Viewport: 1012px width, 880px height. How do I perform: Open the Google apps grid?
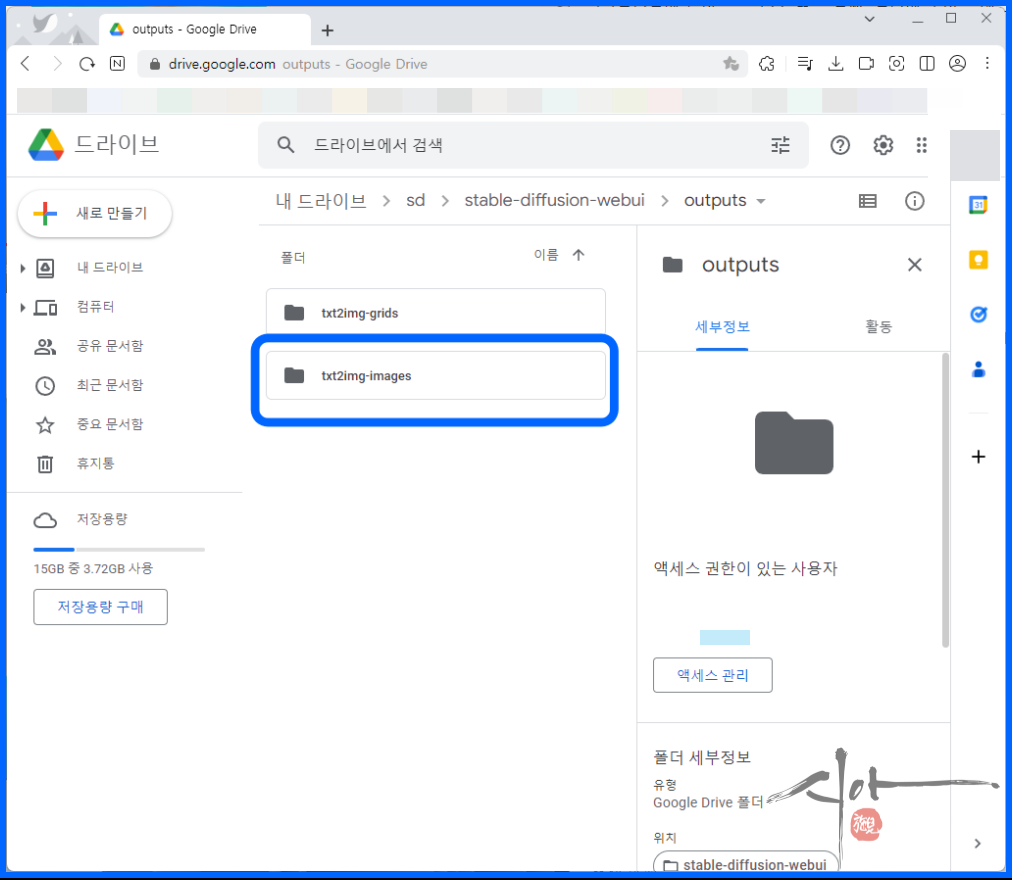point(922,145)
